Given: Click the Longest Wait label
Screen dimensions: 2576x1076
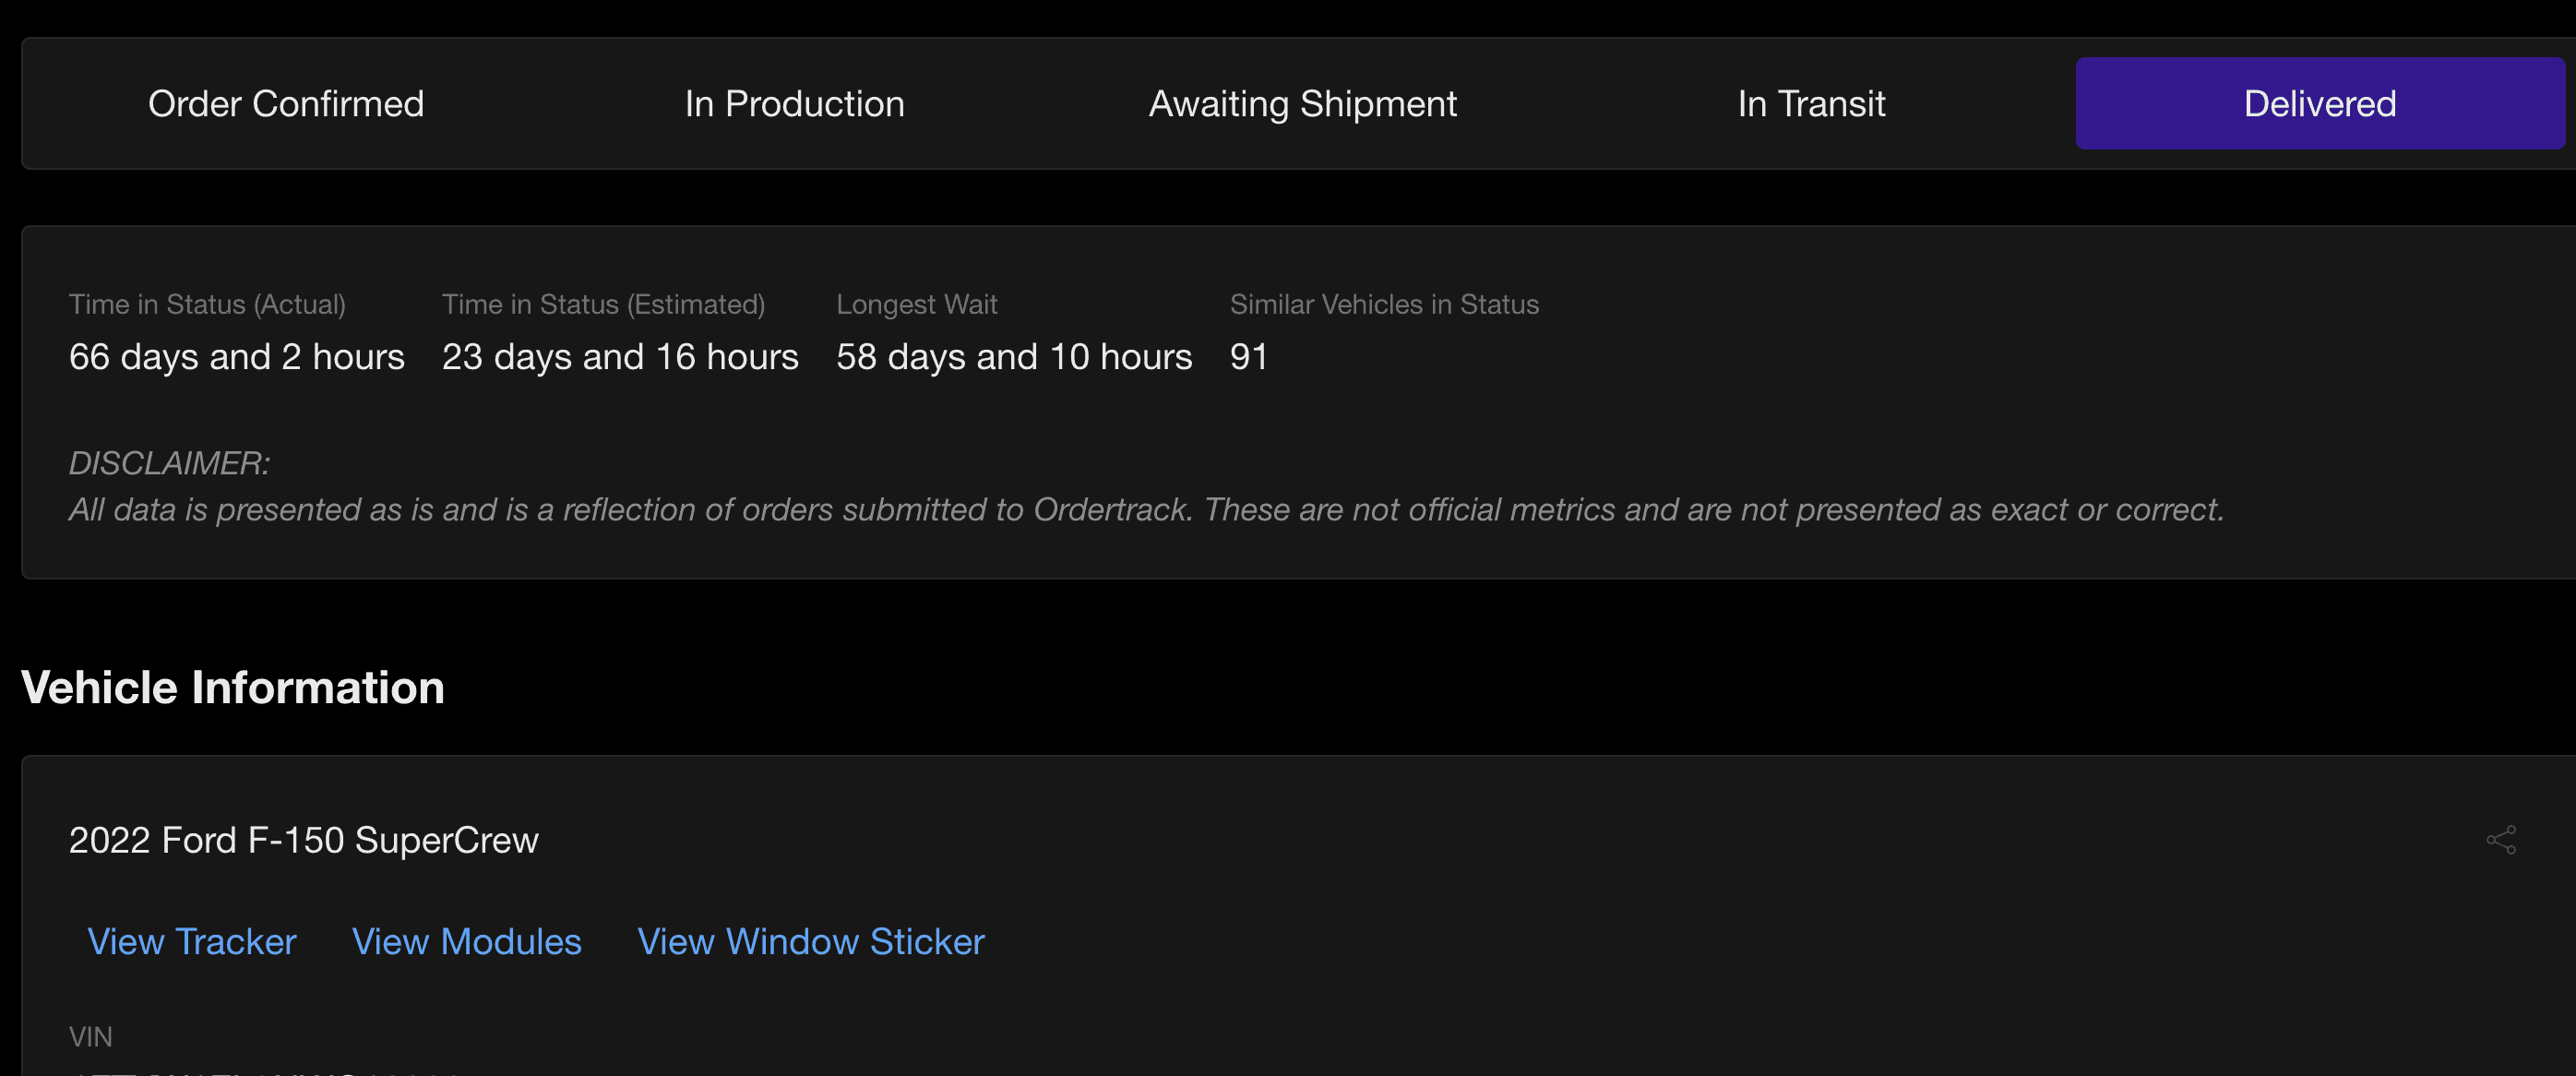Looking at the screenshot, I should click(916, 304).
